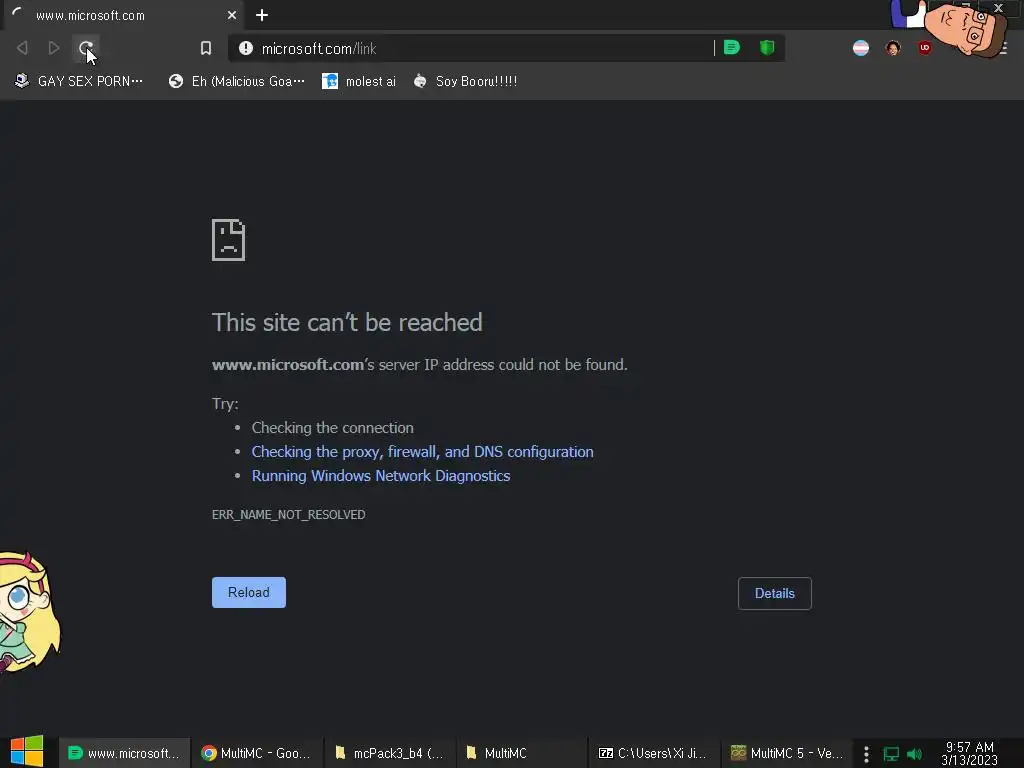1024x768 pixels.
Task: Click the browser forward arrow
Action: click(x=54, y=48)
